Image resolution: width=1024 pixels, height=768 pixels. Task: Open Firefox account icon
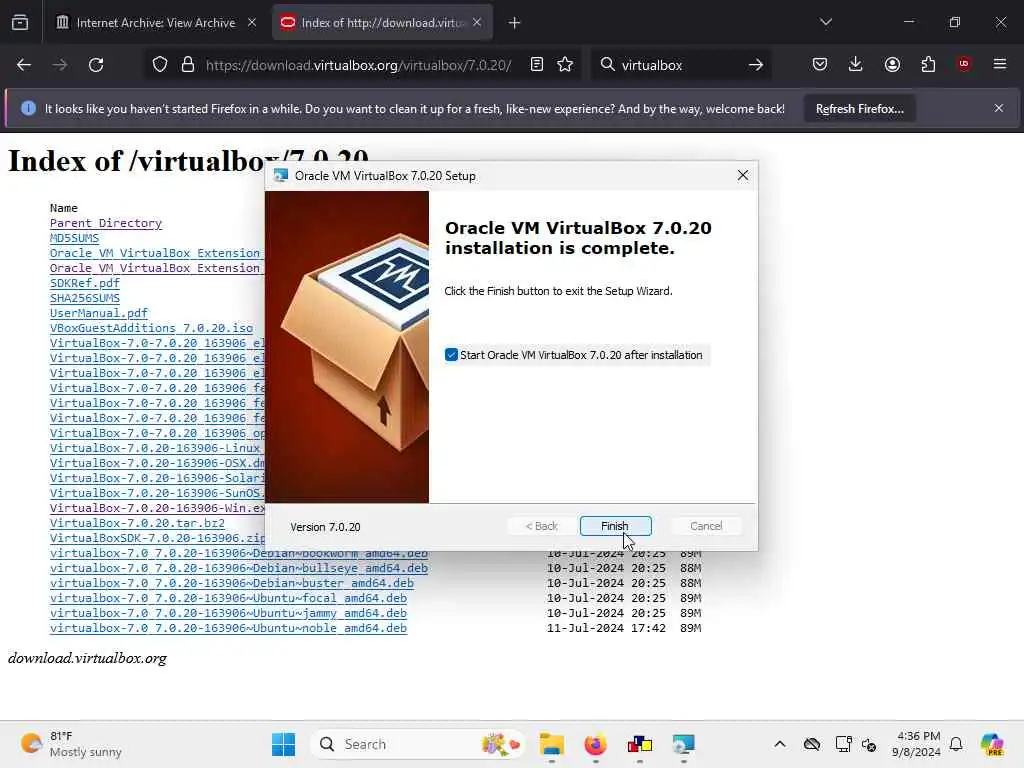click(x=892, y=64)
